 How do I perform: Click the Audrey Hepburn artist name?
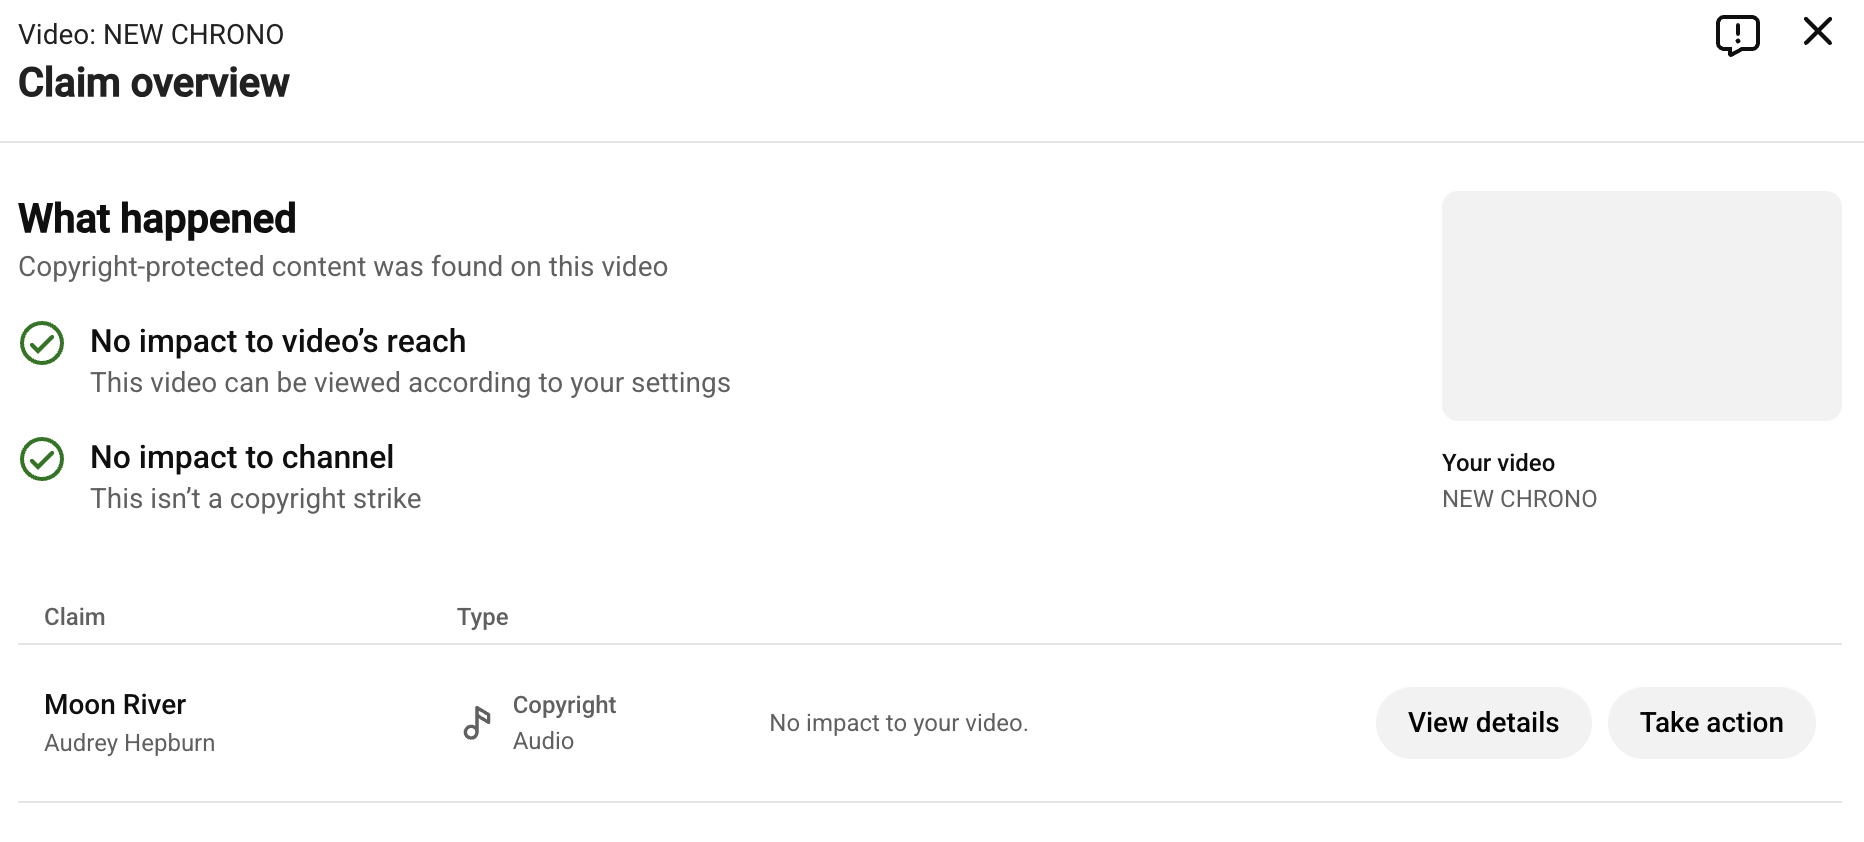click(129, 743)
